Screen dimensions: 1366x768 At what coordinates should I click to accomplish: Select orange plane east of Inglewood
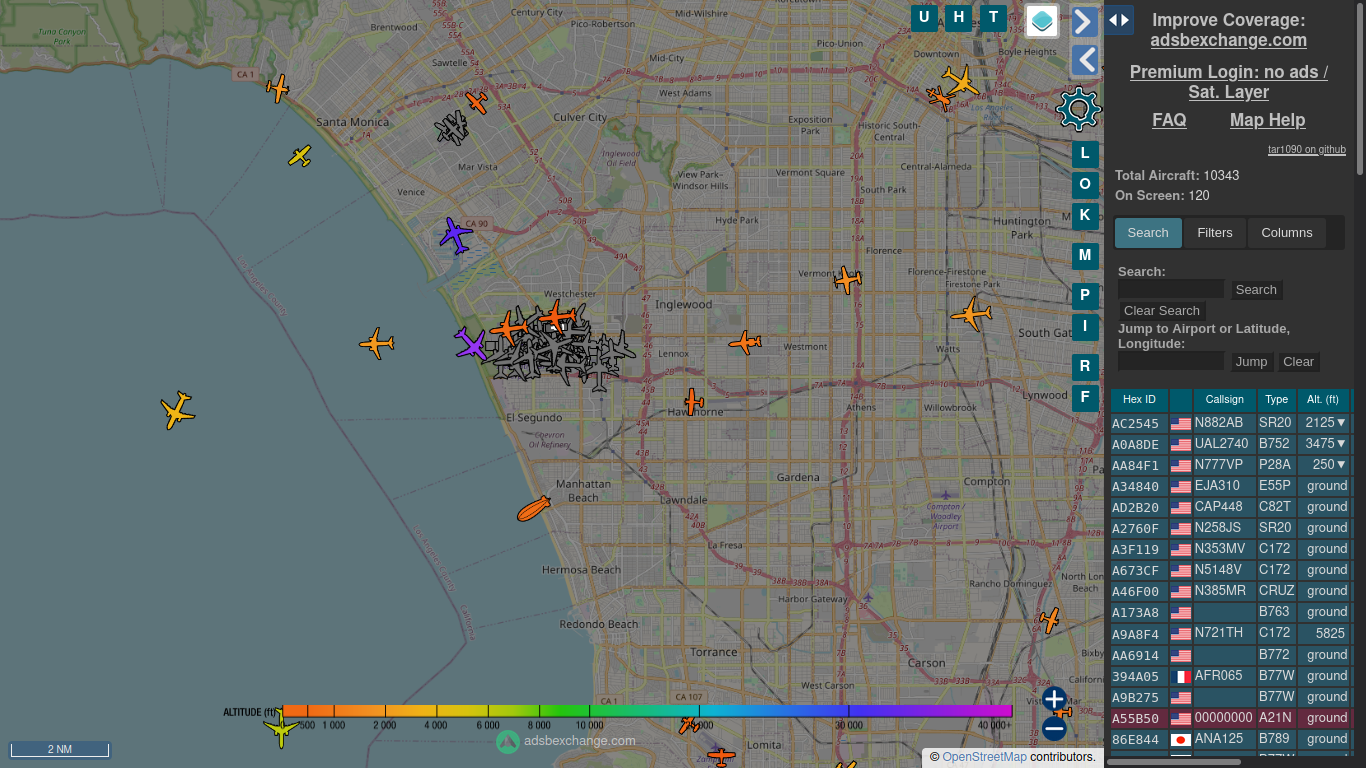(745, 343)
